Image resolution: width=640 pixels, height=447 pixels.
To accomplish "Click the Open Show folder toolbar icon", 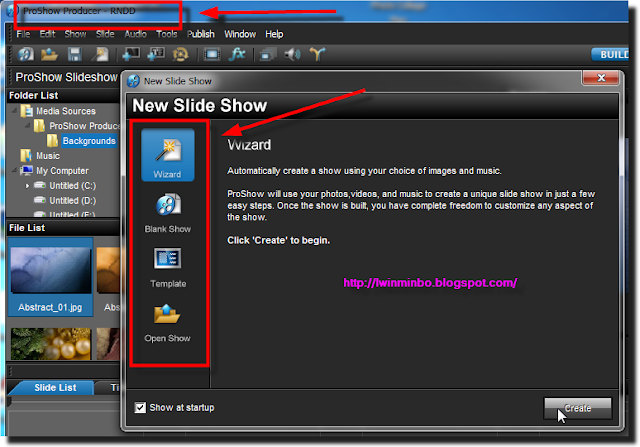I will pyautogui.click(x=49, y=54).
